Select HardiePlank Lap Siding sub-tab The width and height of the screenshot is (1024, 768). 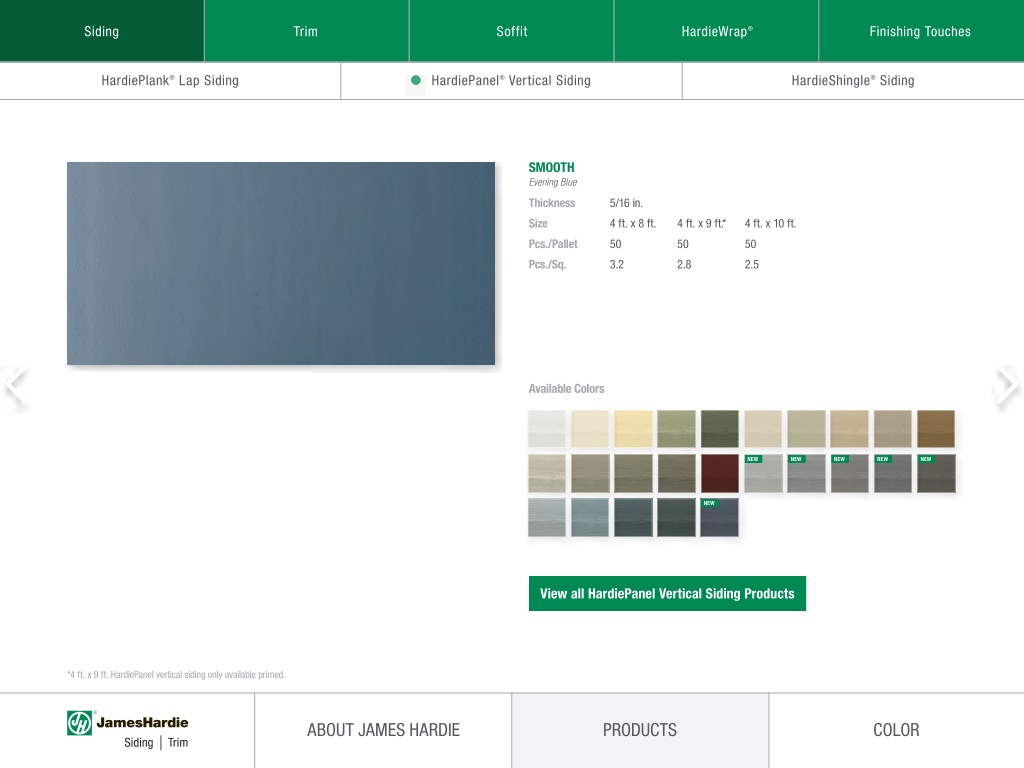[x=170, y=81]
